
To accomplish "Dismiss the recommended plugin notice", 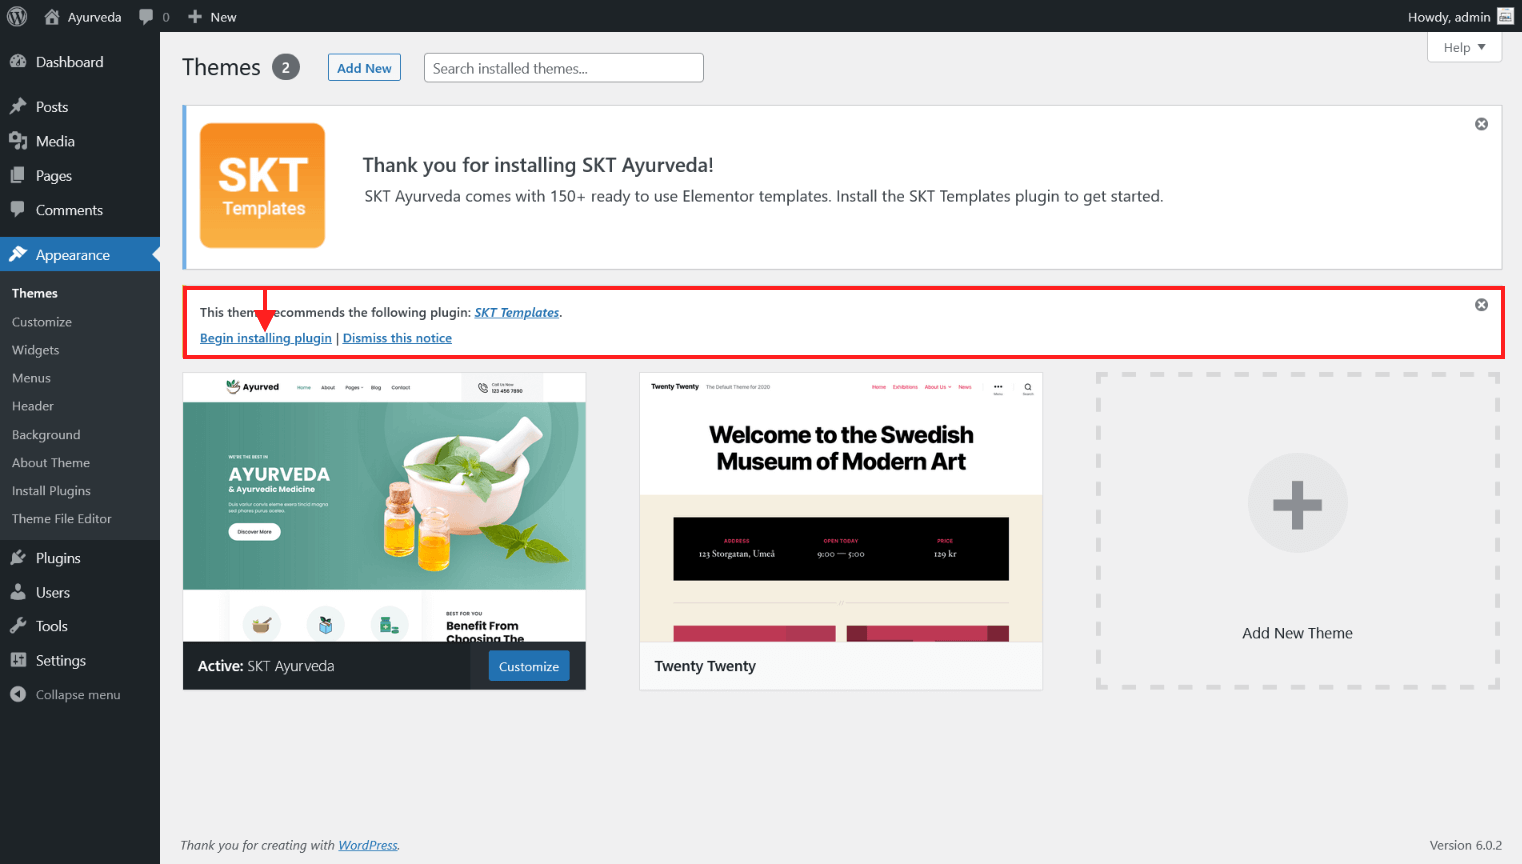I will [1481, 305].
